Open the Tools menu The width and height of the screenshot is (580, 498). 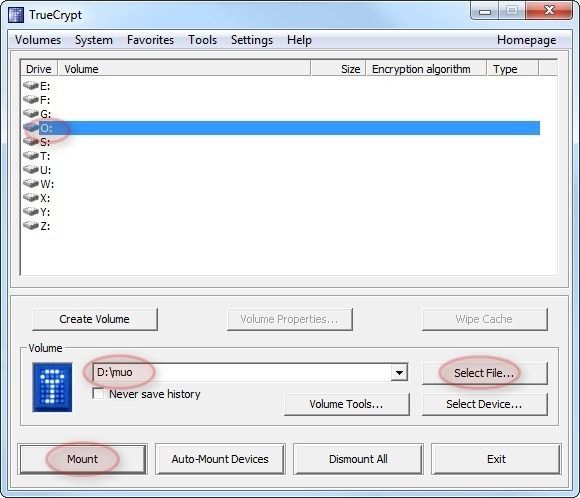202,40
